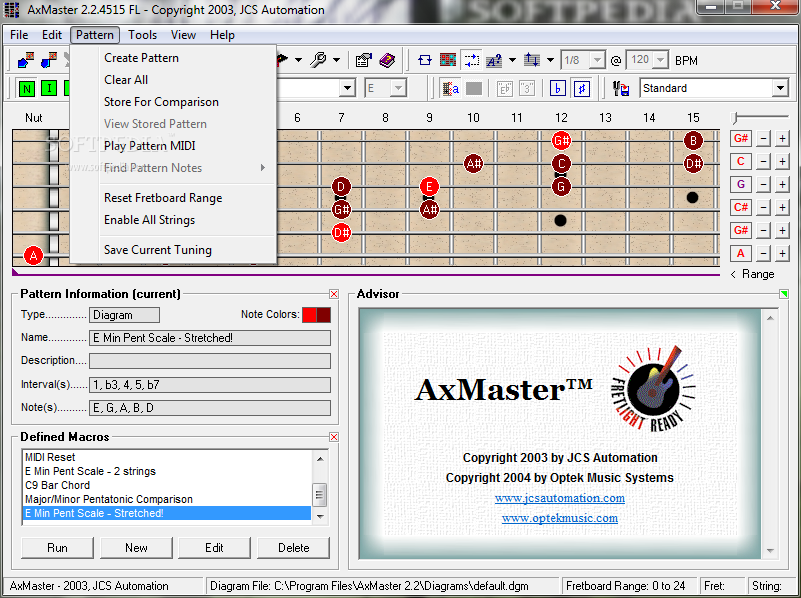
Task: Click the B note on fret 15
Action: [x=693, y=140]
